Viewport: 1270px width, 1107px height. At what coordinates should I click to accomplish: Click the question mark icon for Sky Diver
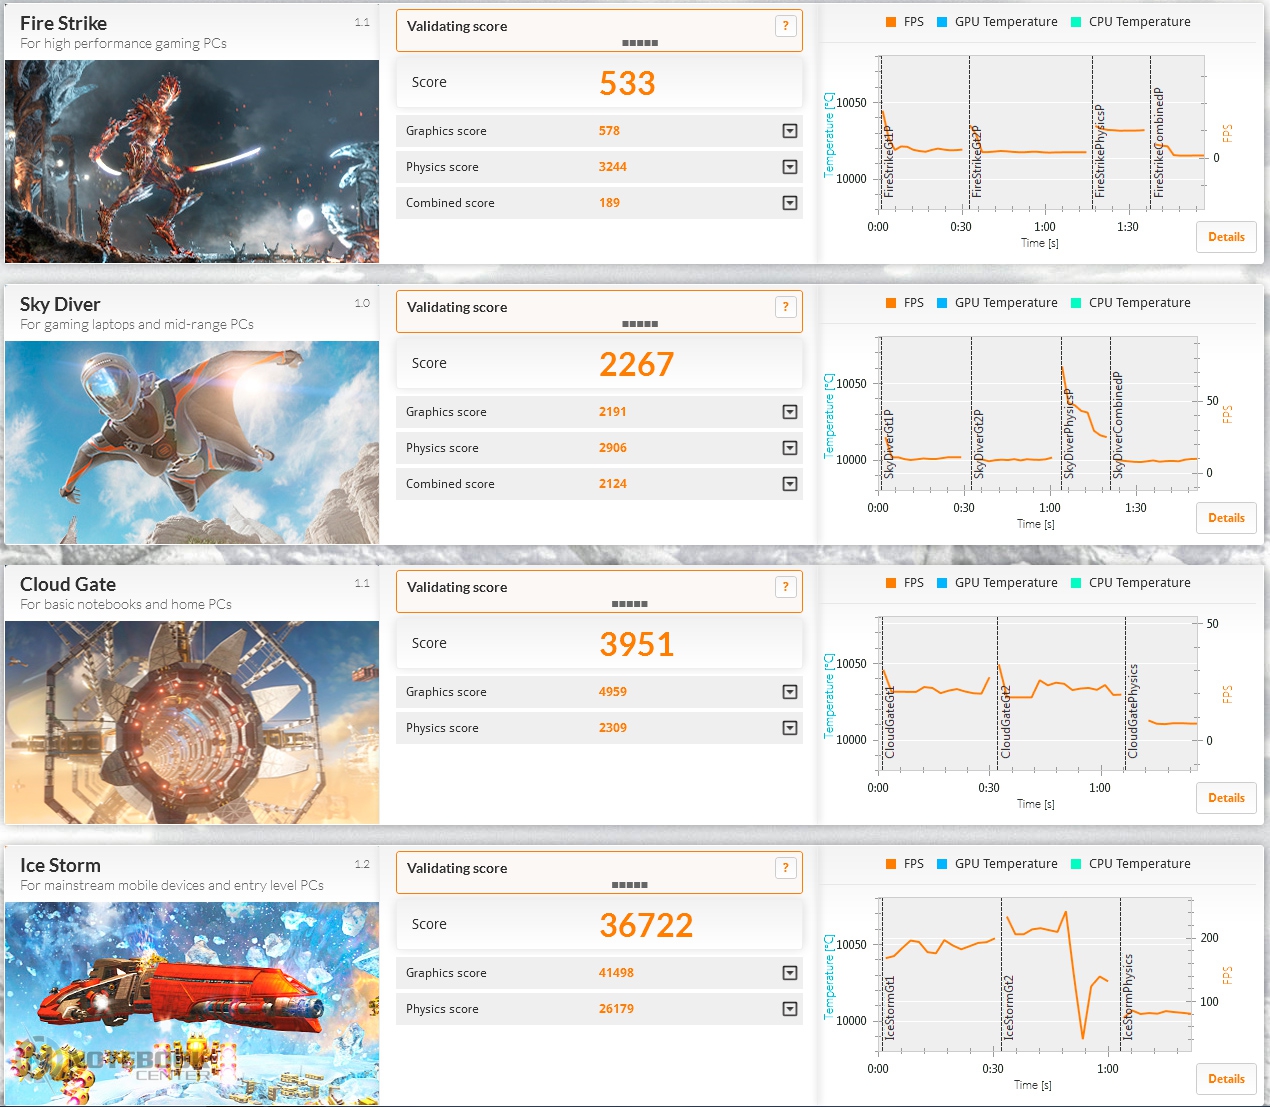point(785,307)
